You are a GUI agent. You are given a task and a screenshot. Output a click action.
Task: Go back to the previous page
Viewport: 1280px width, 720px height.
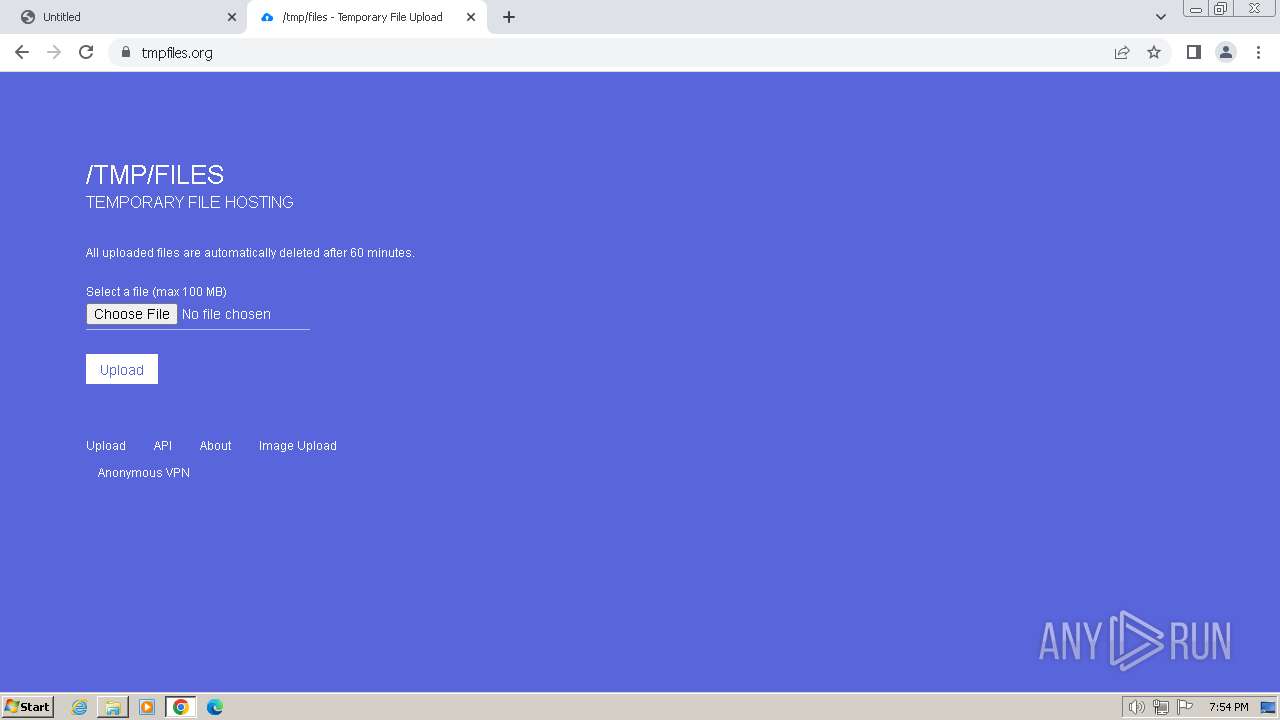(22, 52)
